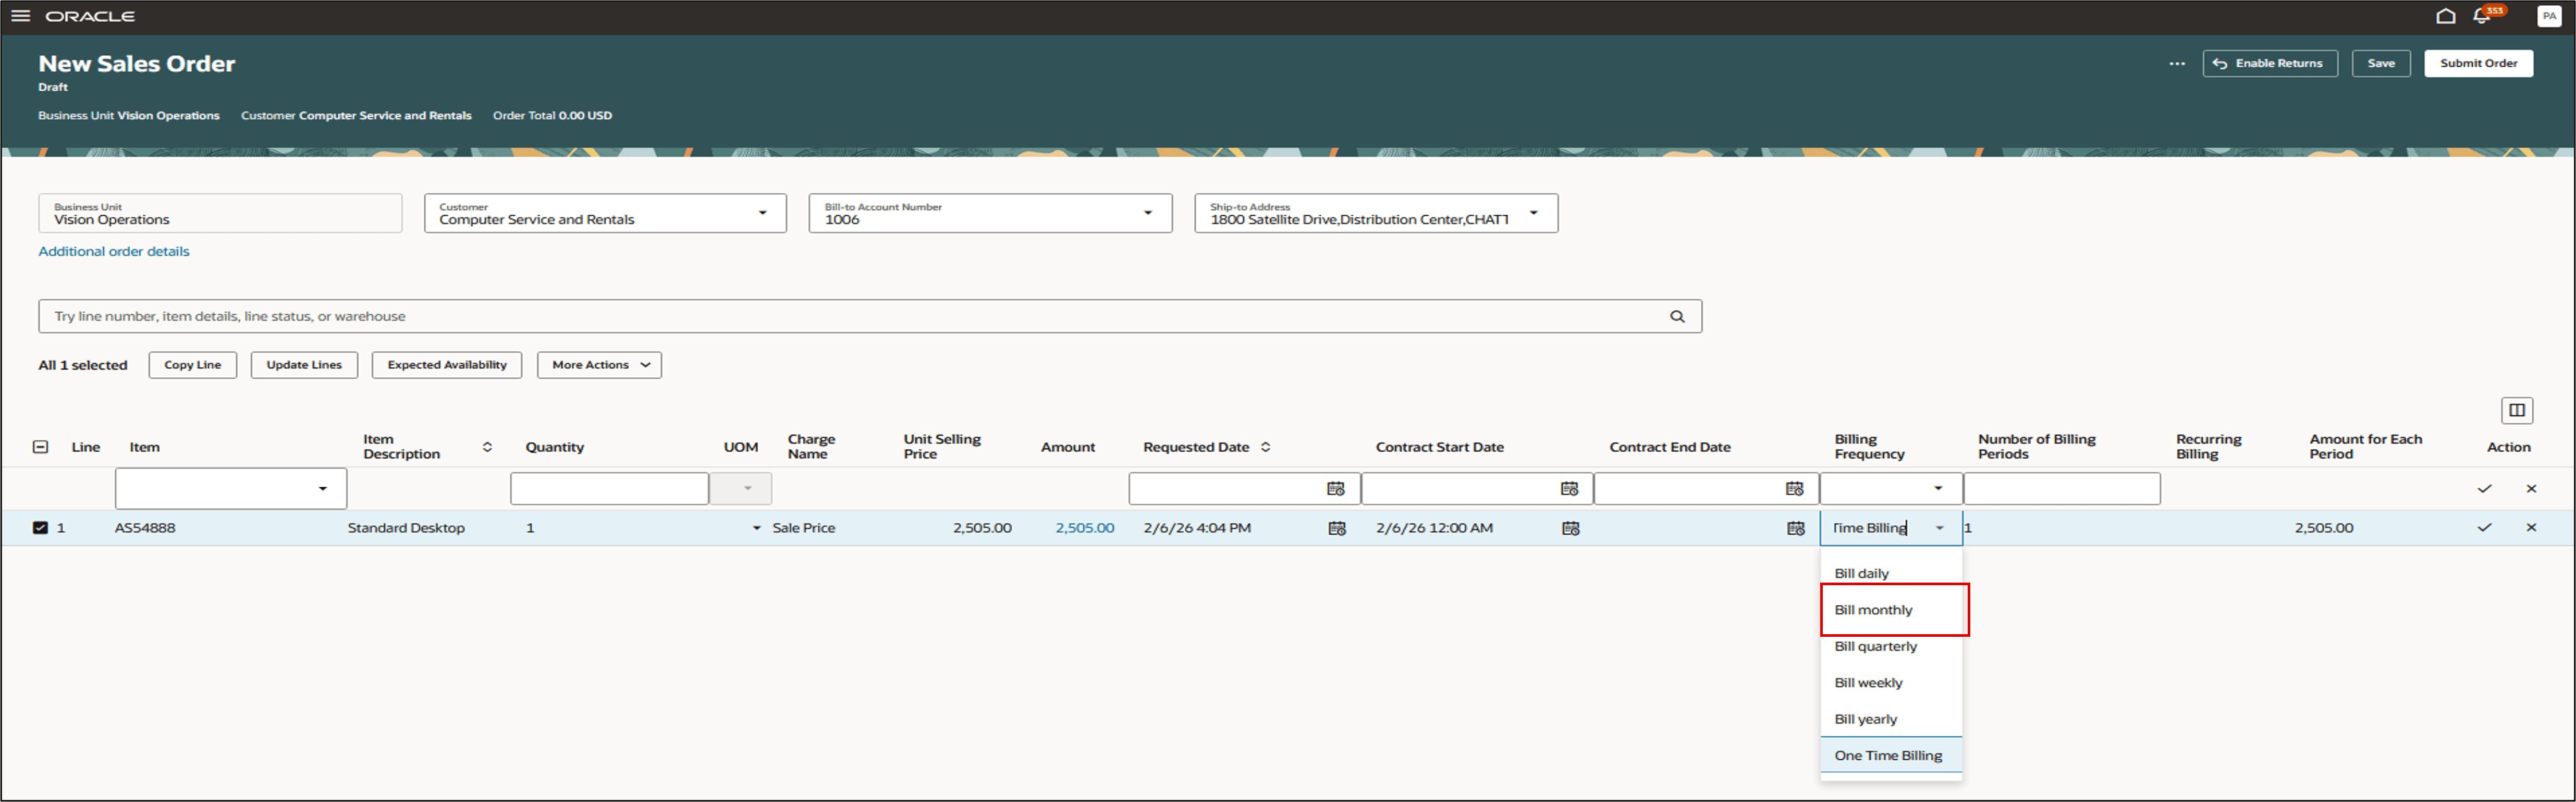Click the search magnifier icon
Image resolution: width=2576 pixels, height=802 pixels.
pos(1677,316)
